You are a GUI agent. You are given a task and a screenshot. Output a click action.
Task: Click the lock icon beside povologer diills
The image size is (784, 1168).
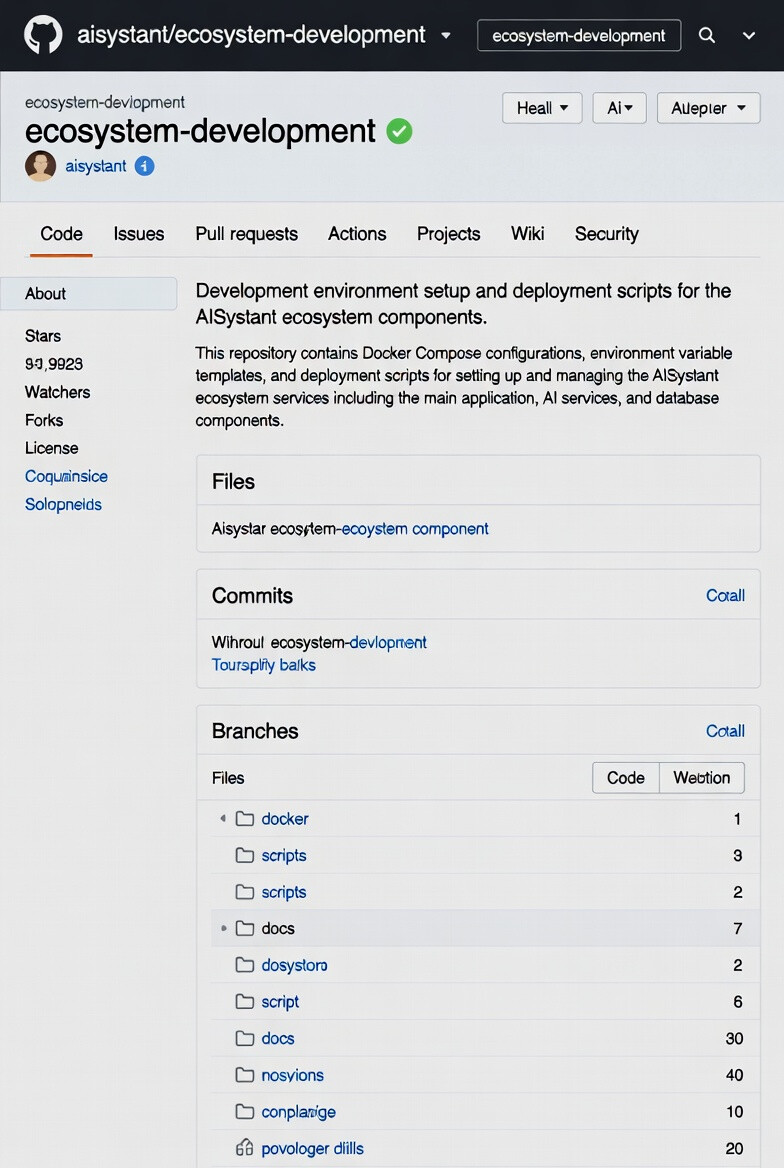244,1148
